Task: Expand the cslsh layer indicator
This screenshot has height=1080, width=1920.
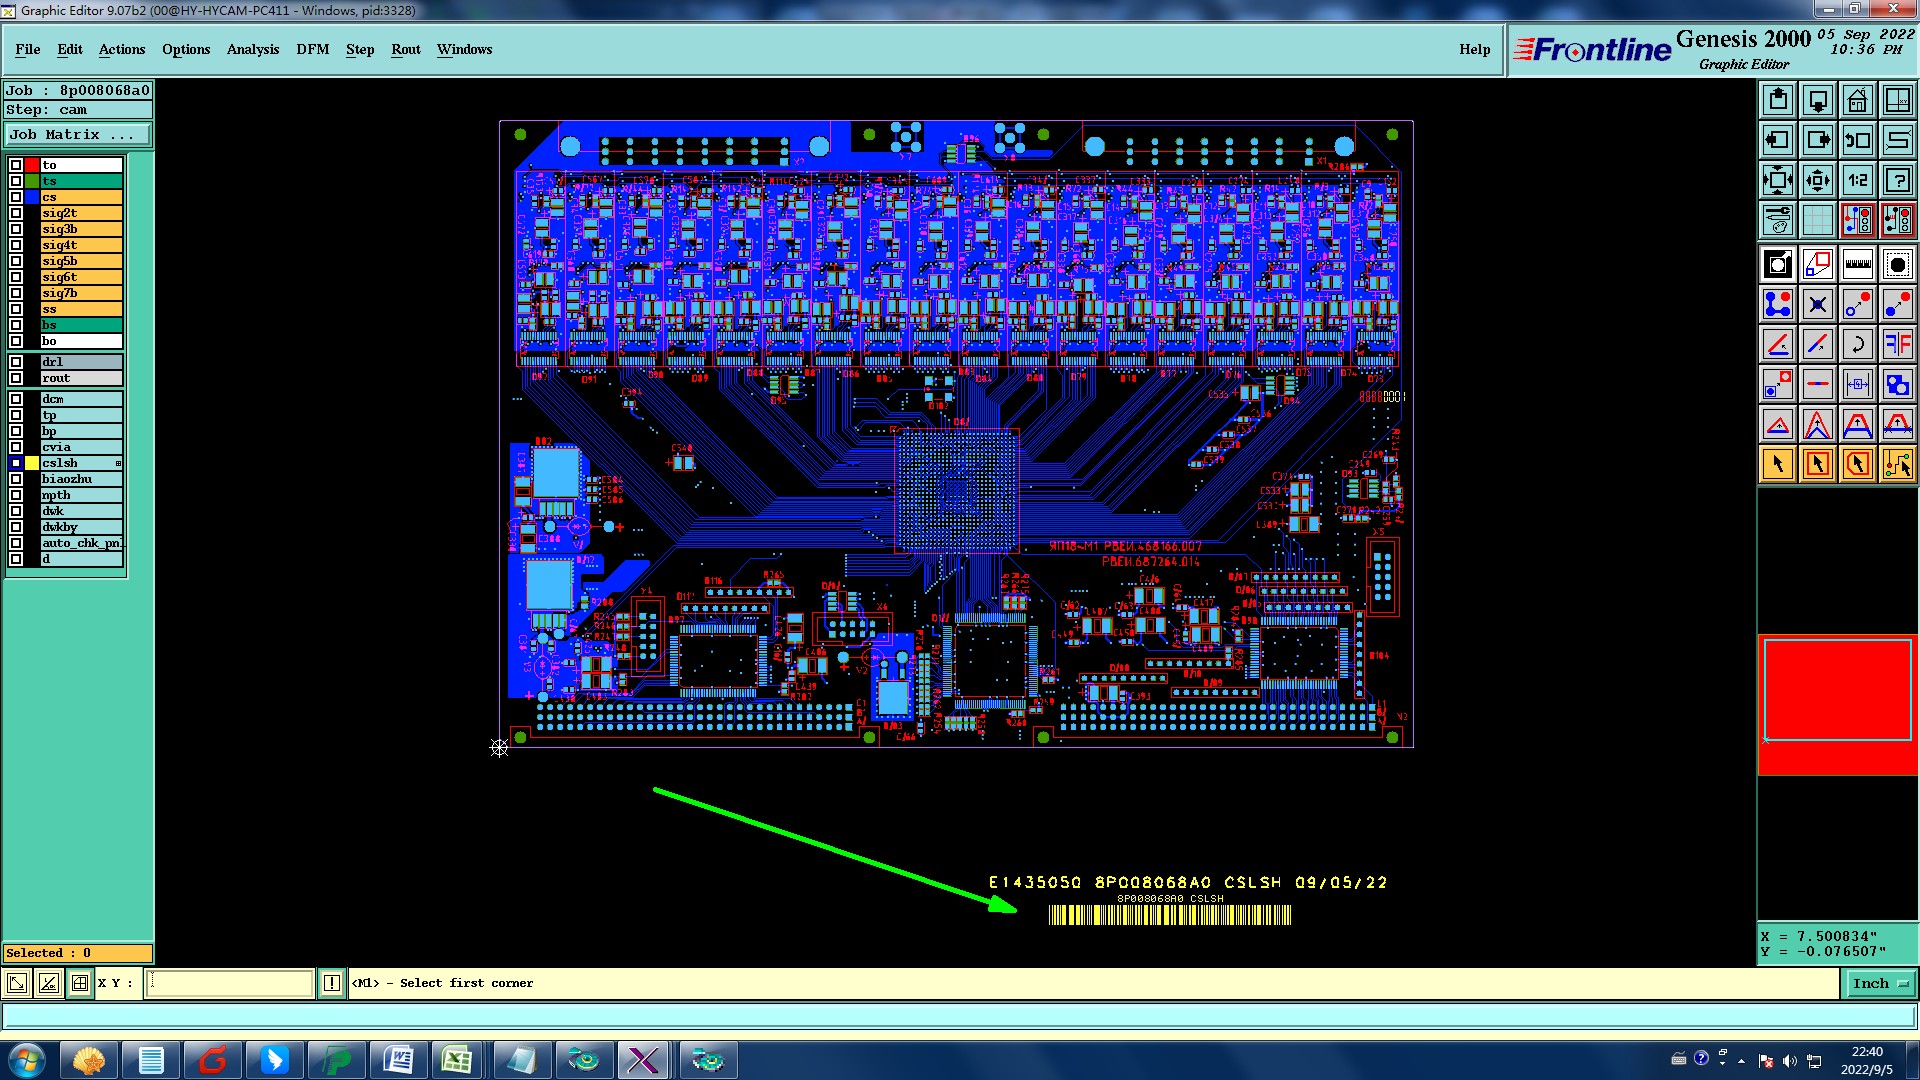Action: (118, 463)
